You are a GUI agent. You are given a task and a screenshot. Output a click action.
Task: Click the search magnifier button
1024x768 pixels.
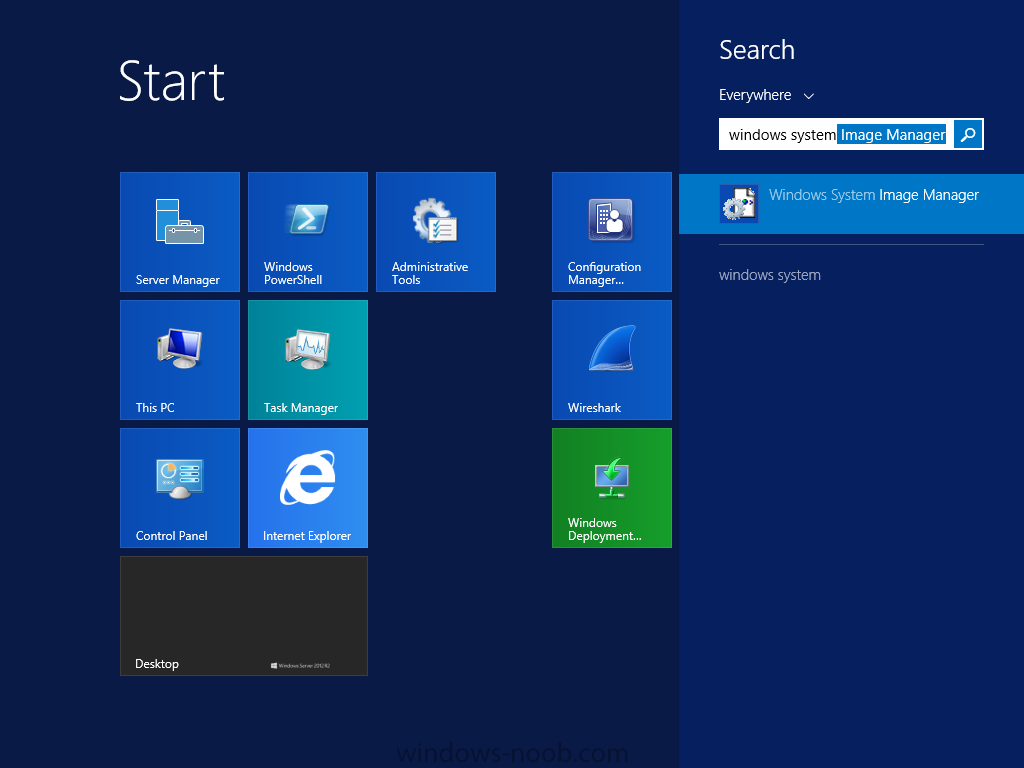(968, 135)
